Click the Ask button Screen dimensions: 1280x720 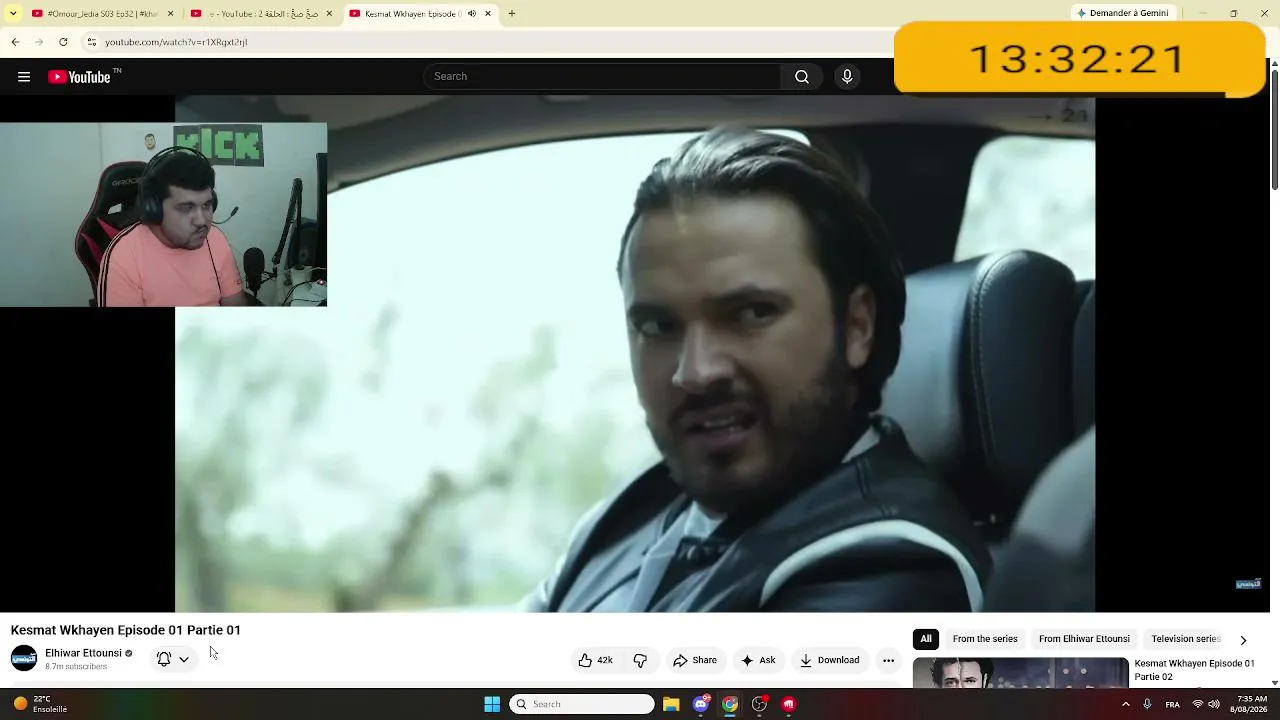(x=758, y=660)
